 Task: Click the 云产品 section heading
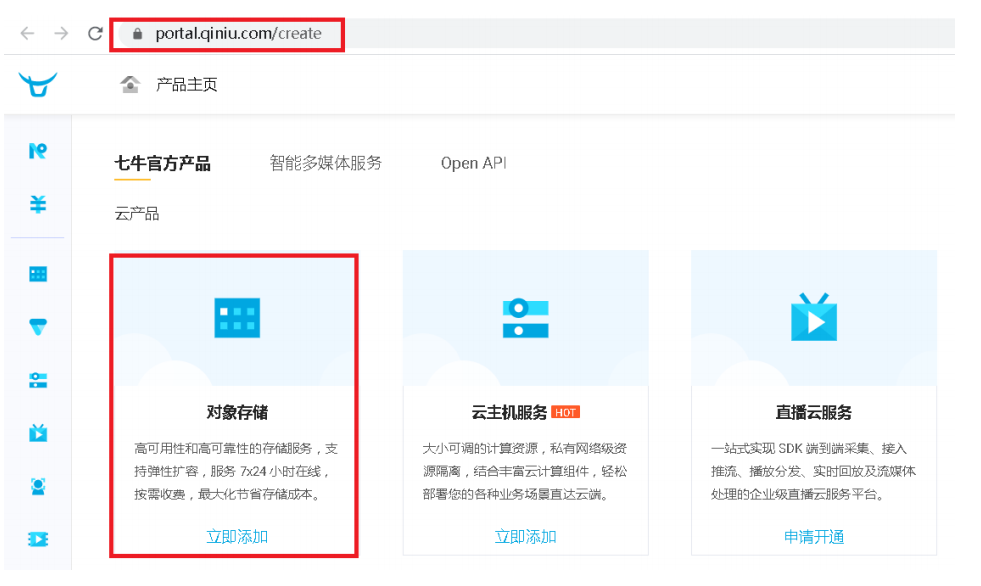(x=137, y=214)
